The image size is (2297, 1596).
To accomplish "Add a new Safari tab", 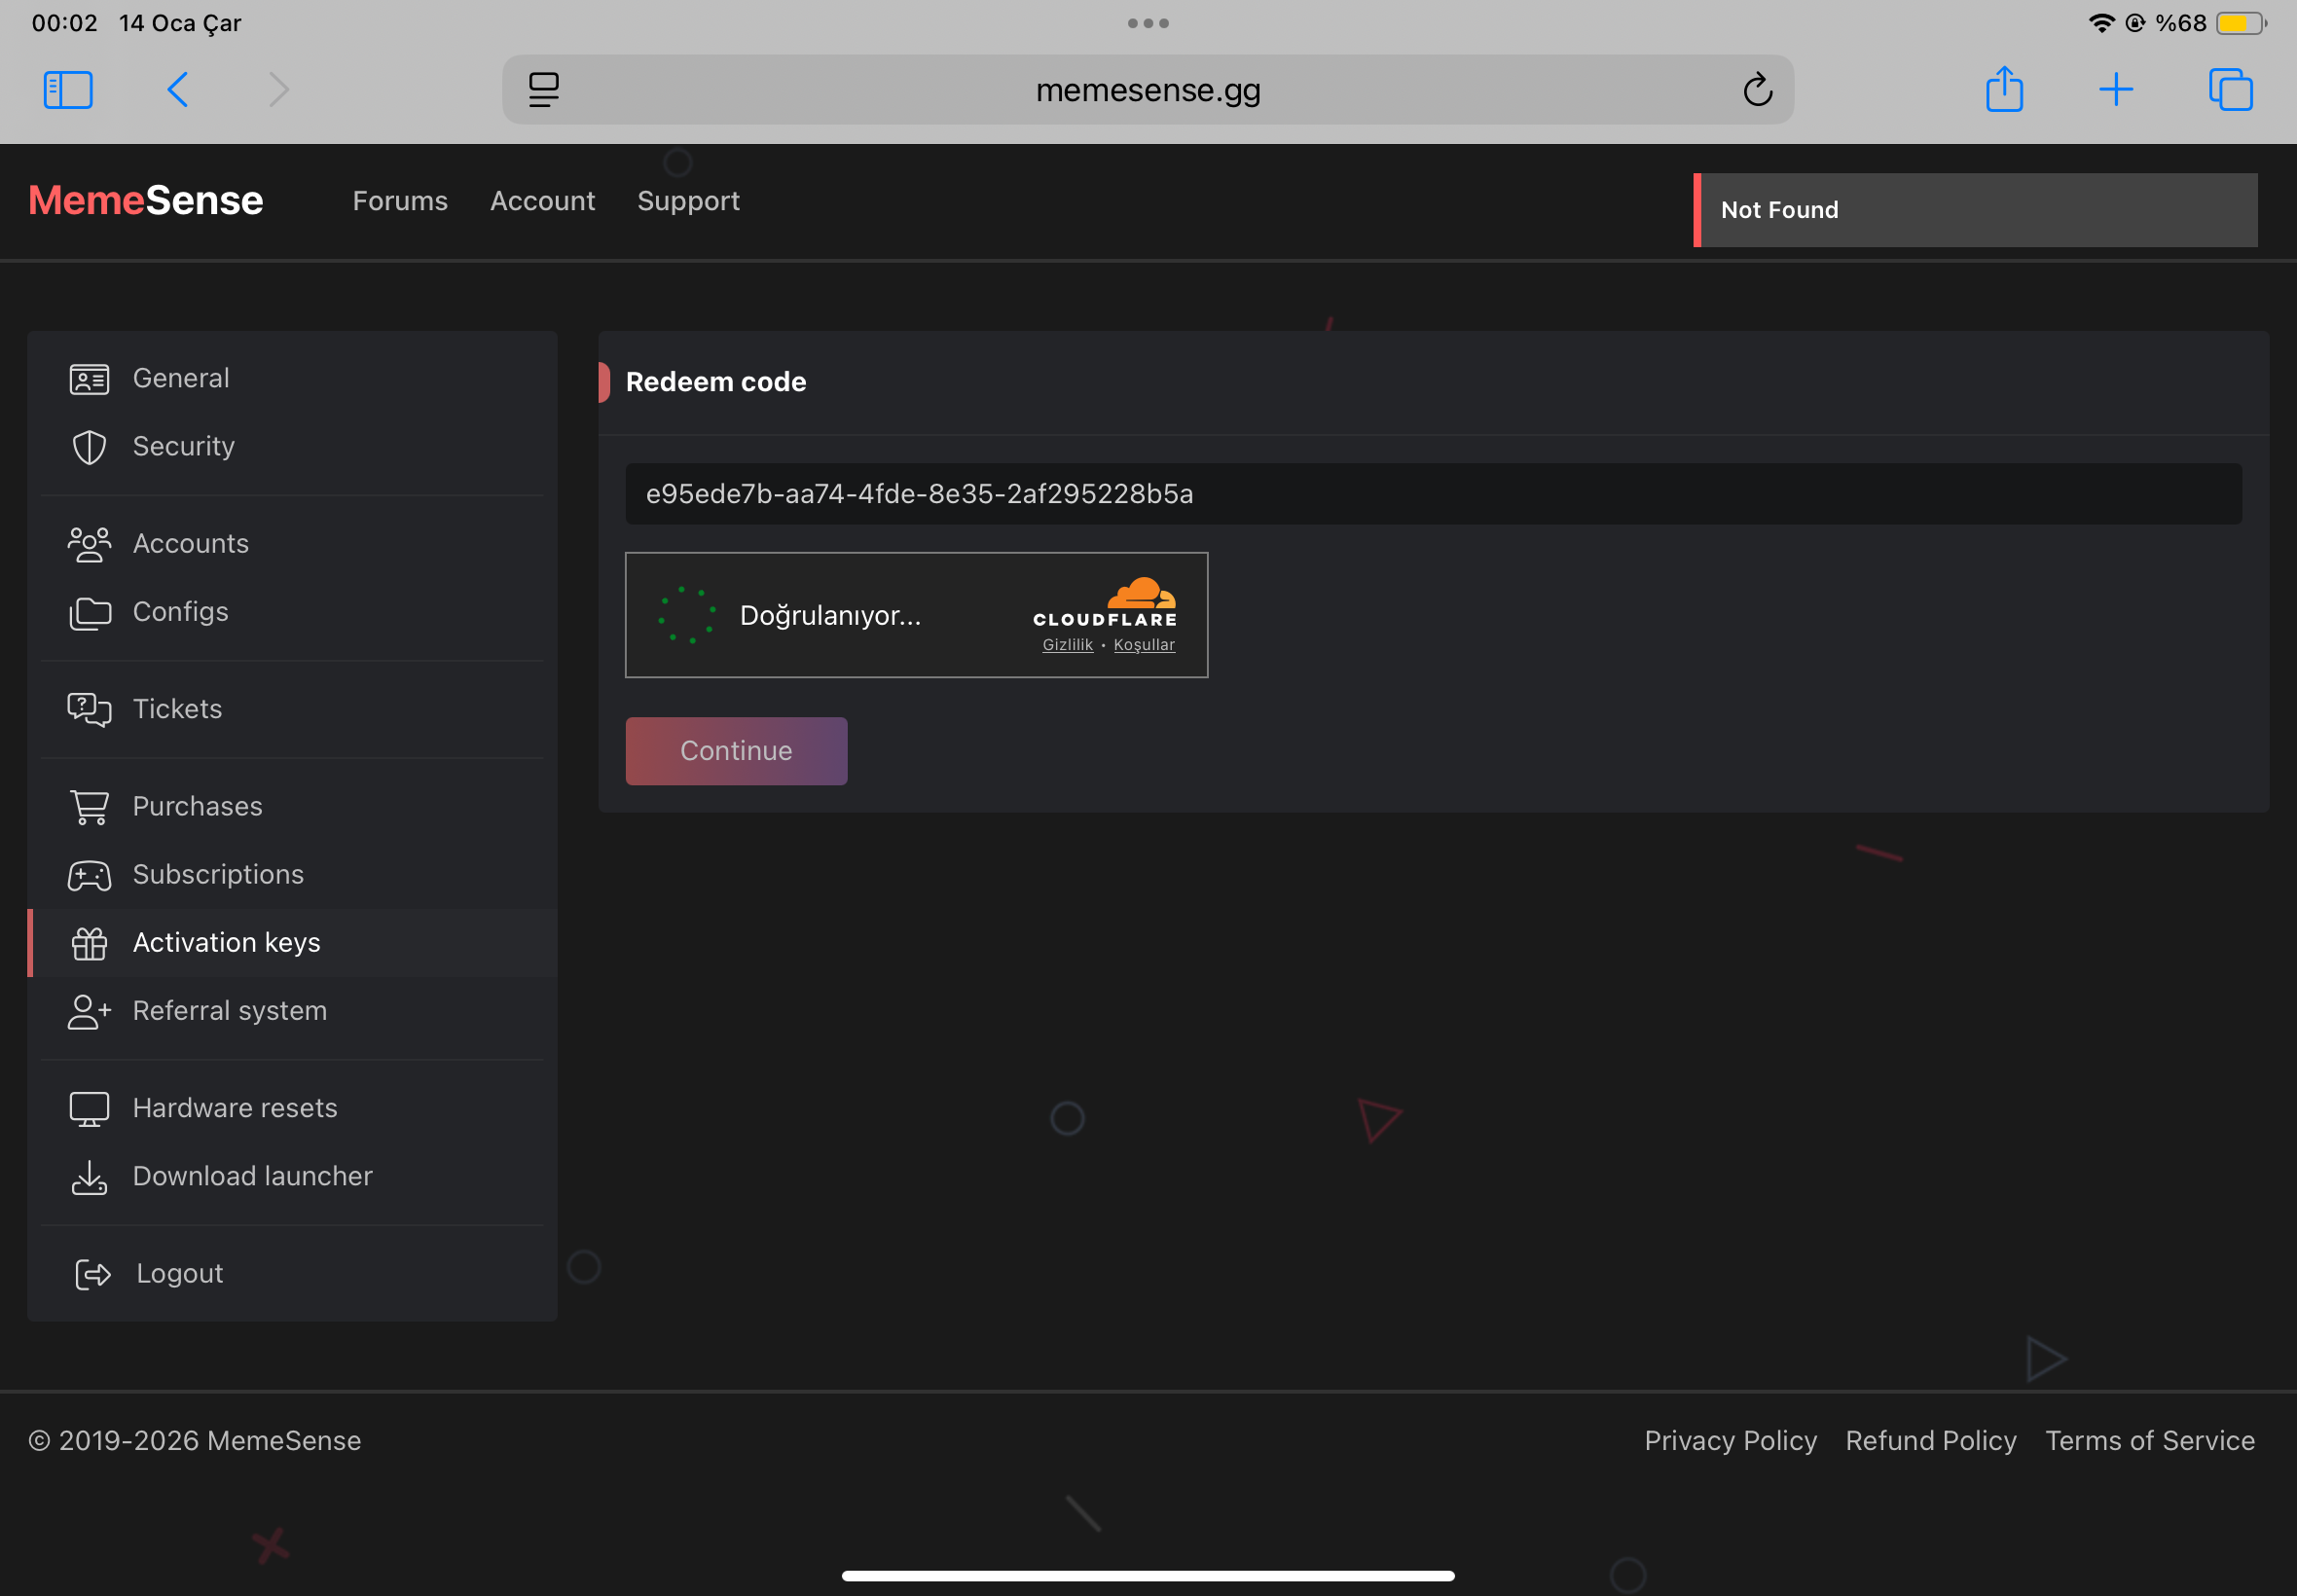I will [x=2115, y=90].
